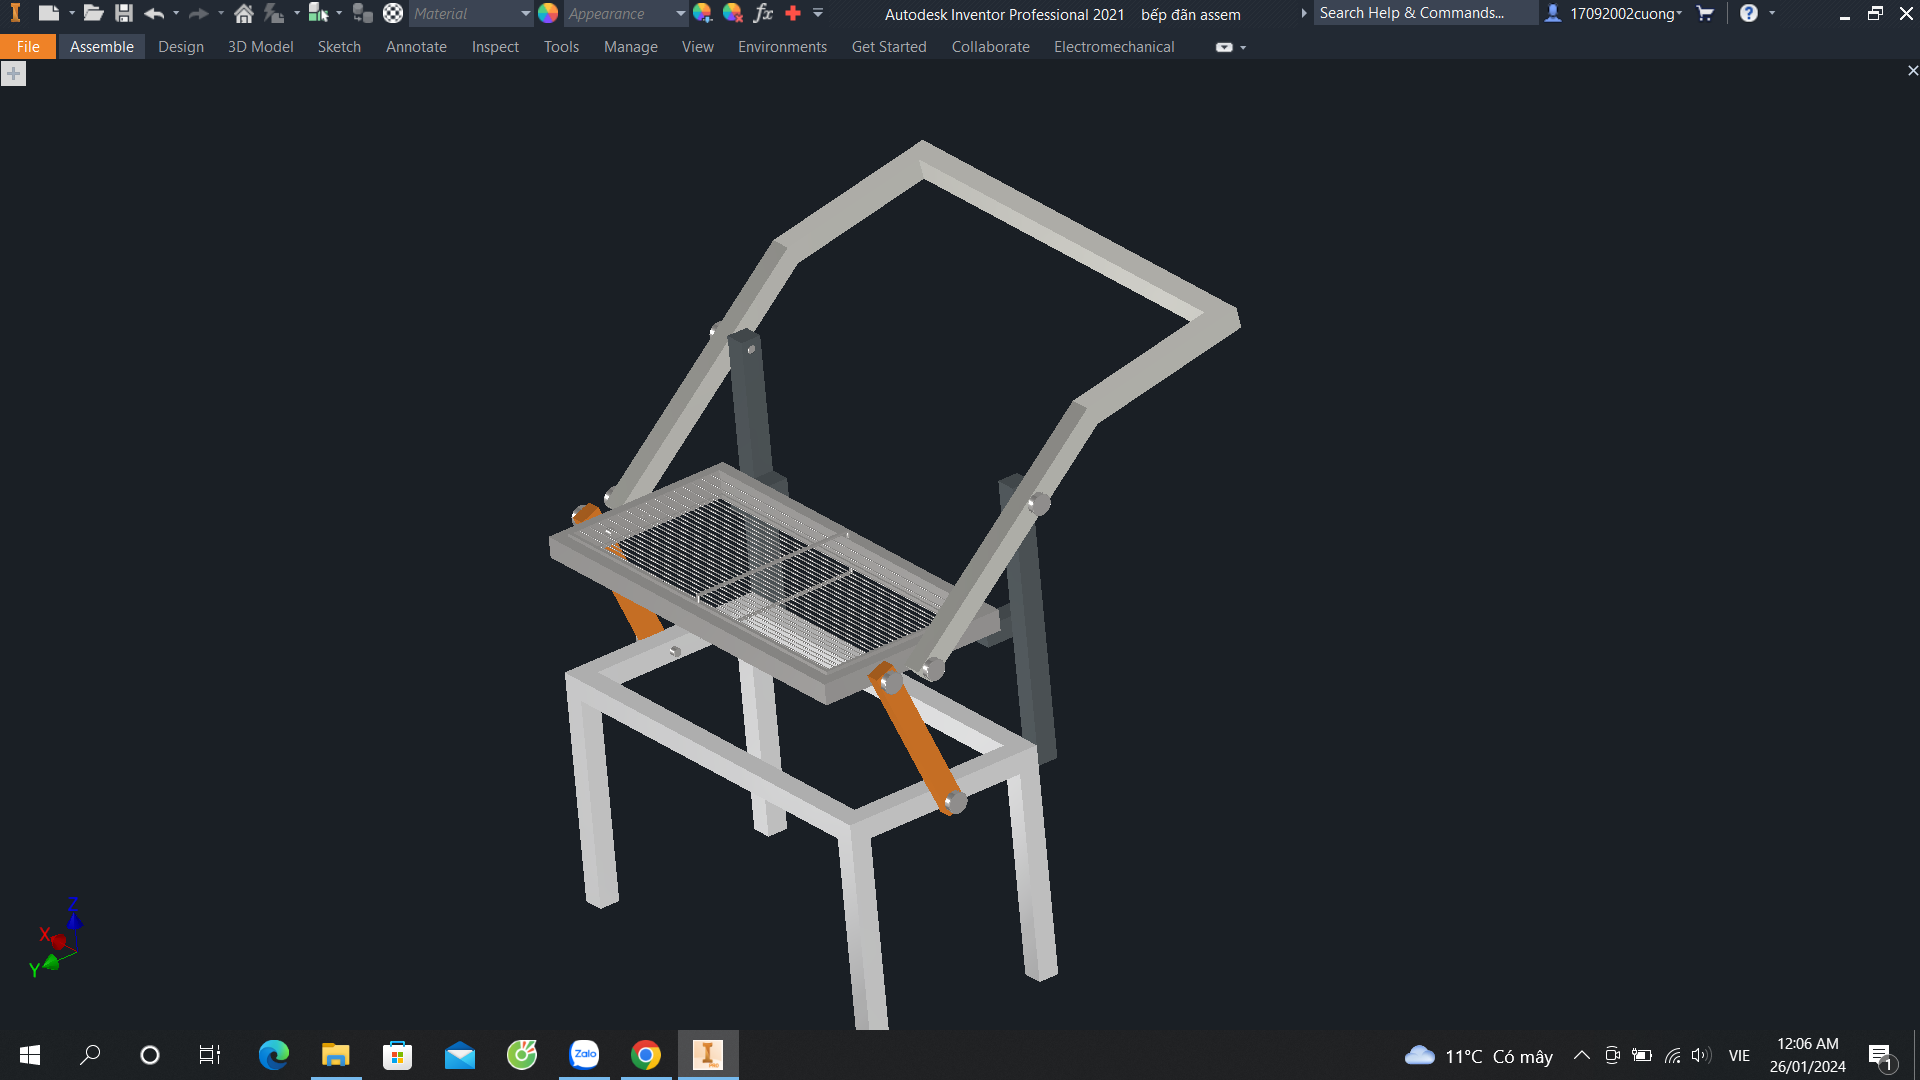Open the fx Parameters dialog
The height and width of the screenshot is (1080, 1920).
[763, 13]
